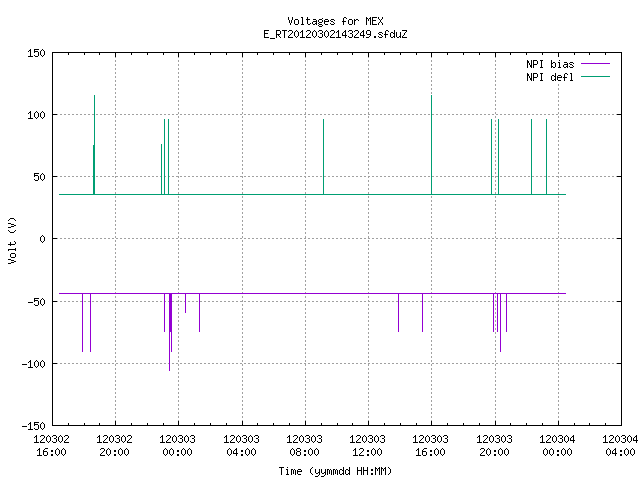The image size is (640, 480).
Task: Click the y-axis tick label "100"
Action: 36,115
